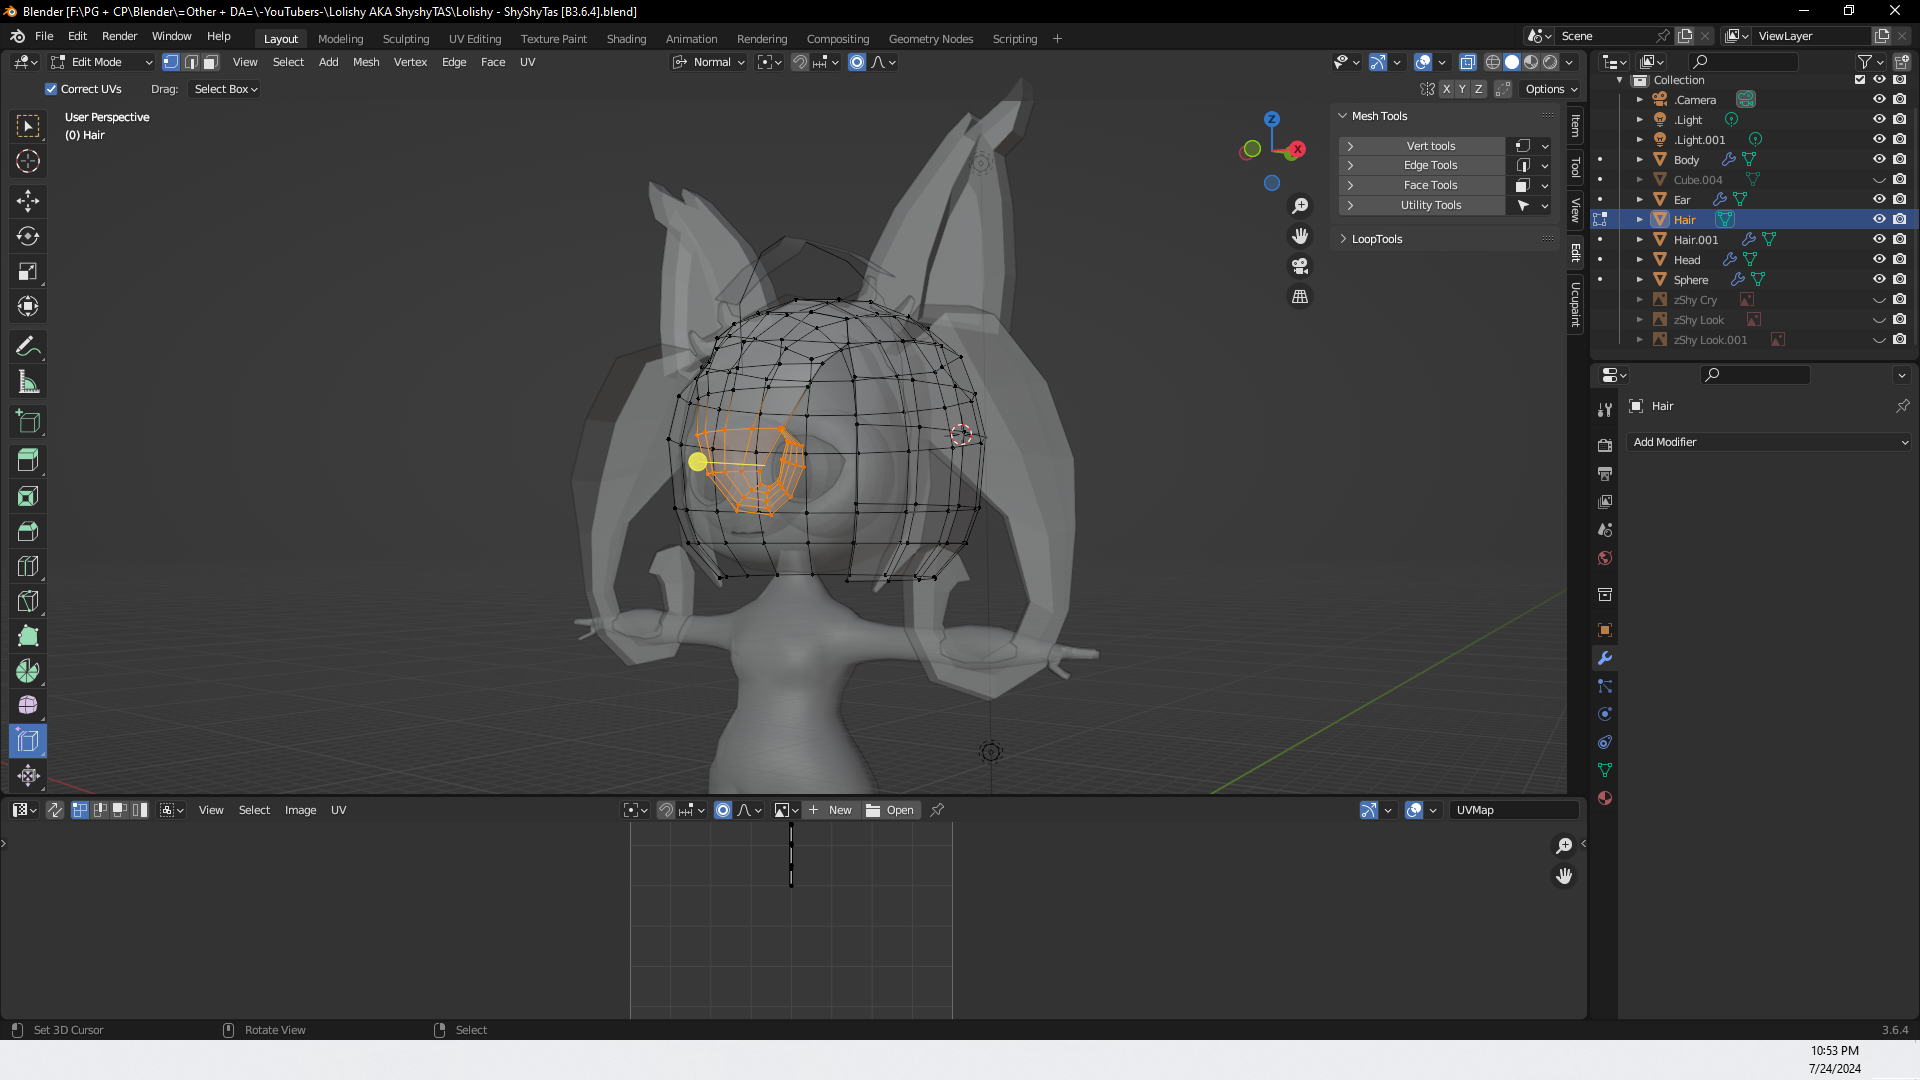Select the Loop Cut tool
Screen dimensions: 1920x1080
[28, 566]
